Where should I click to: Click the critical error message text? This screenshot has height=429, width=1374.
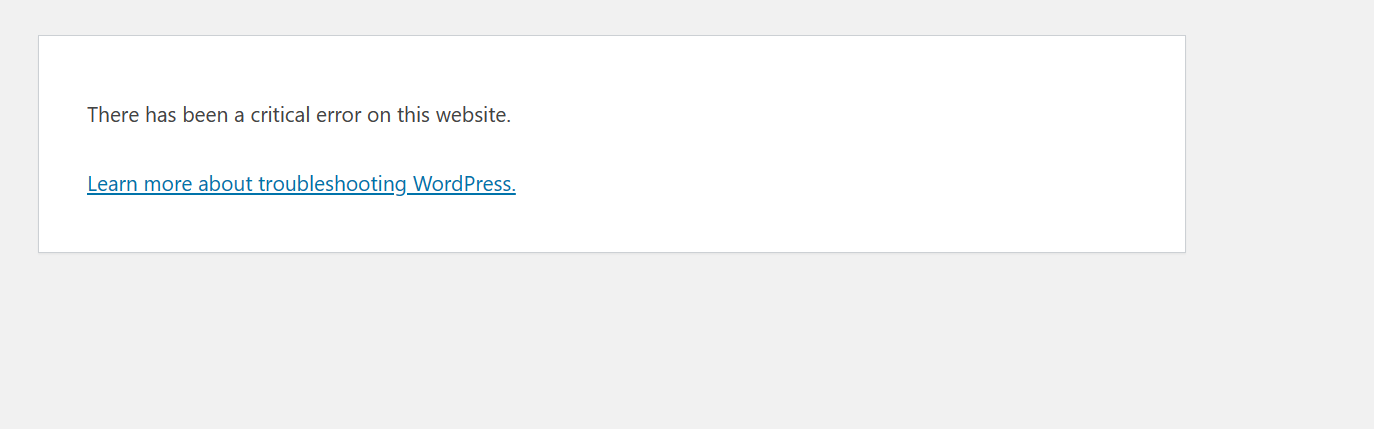[299, 115]
